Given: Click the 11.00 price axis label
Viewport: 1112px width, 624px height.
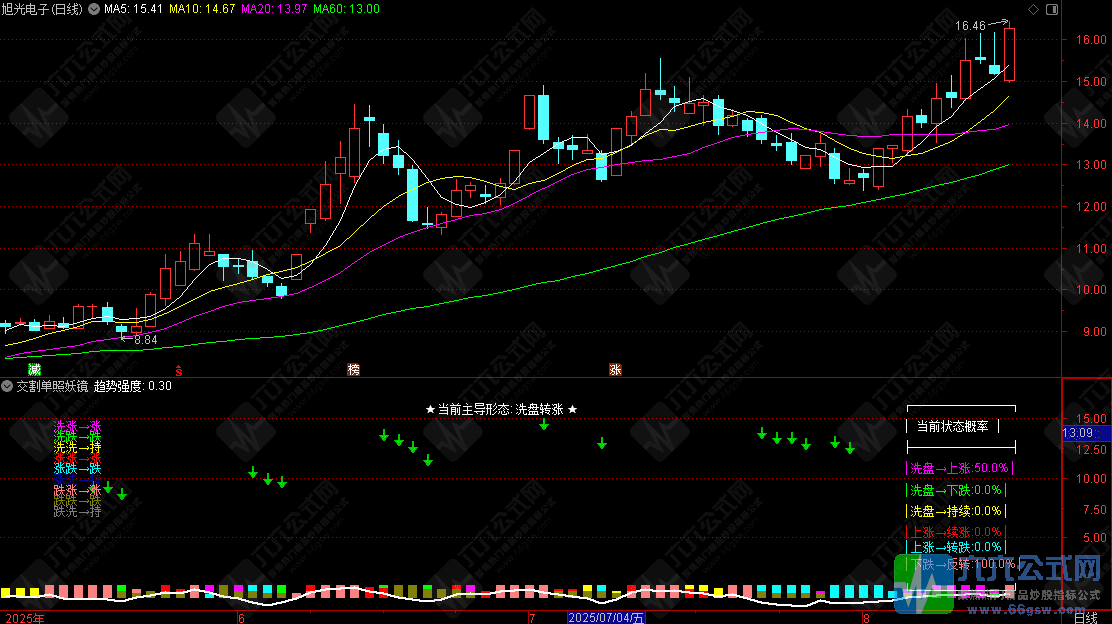Looking at the screenshot, I should 1090,249.
